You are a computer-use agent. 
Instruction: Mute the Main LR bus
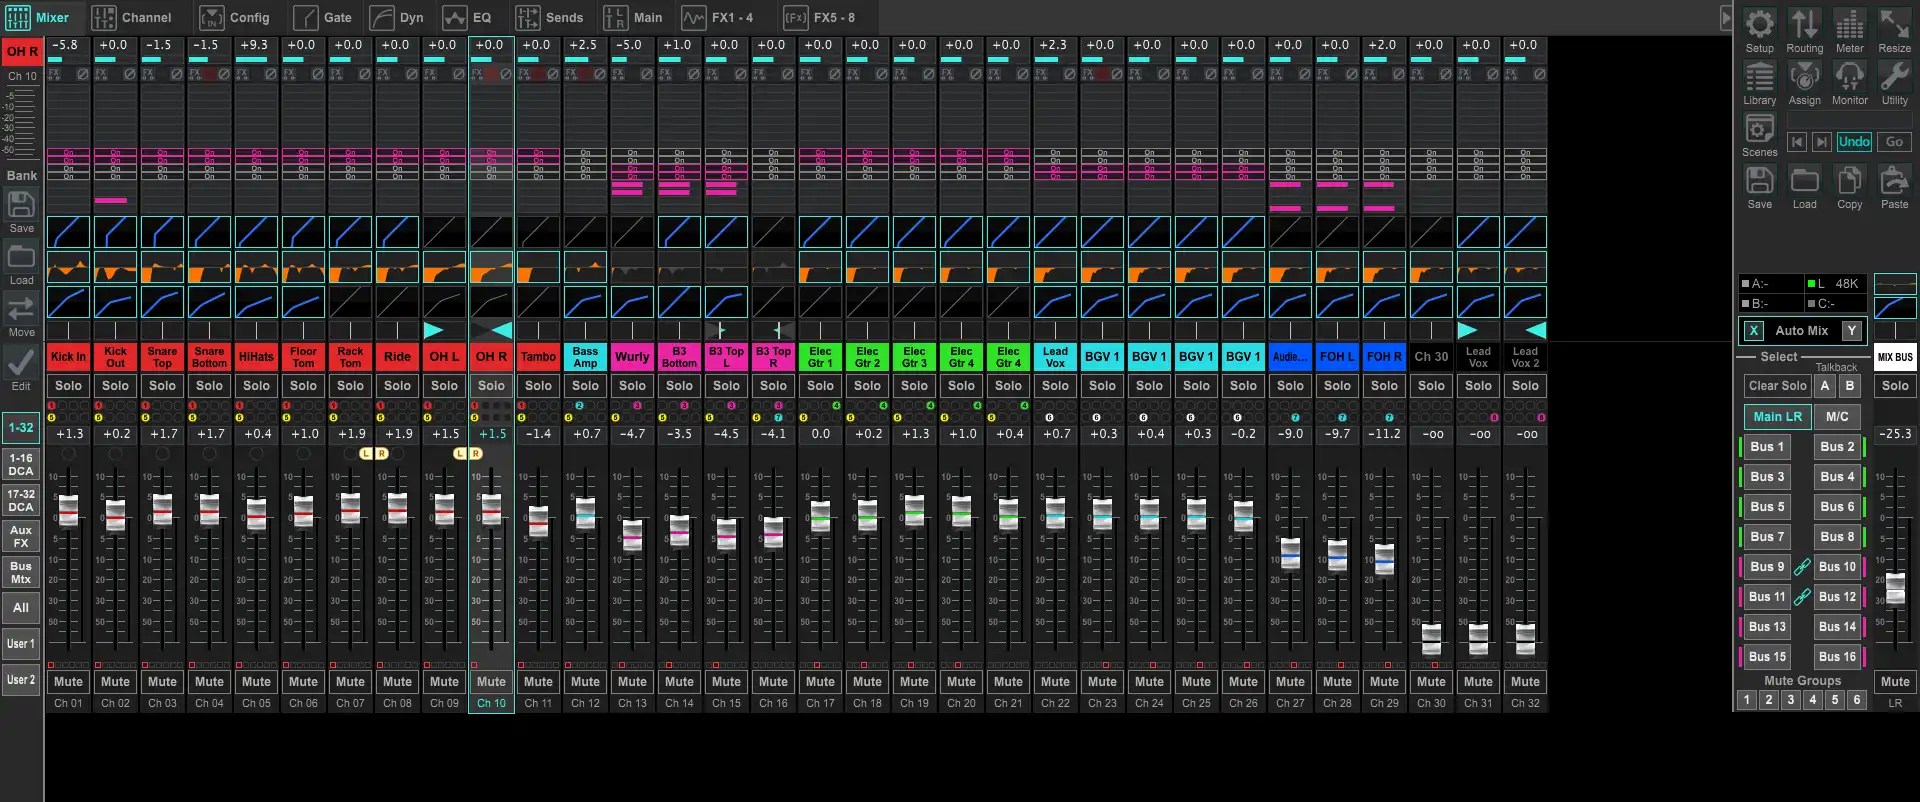tap(1895, 682)
